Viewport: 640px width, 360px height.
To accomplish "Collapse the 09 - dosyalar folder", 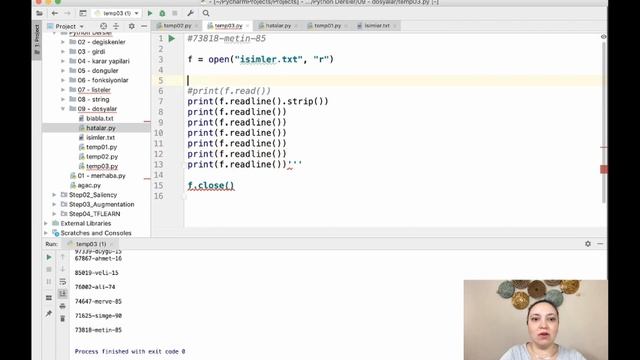I will tap(63, 109).
